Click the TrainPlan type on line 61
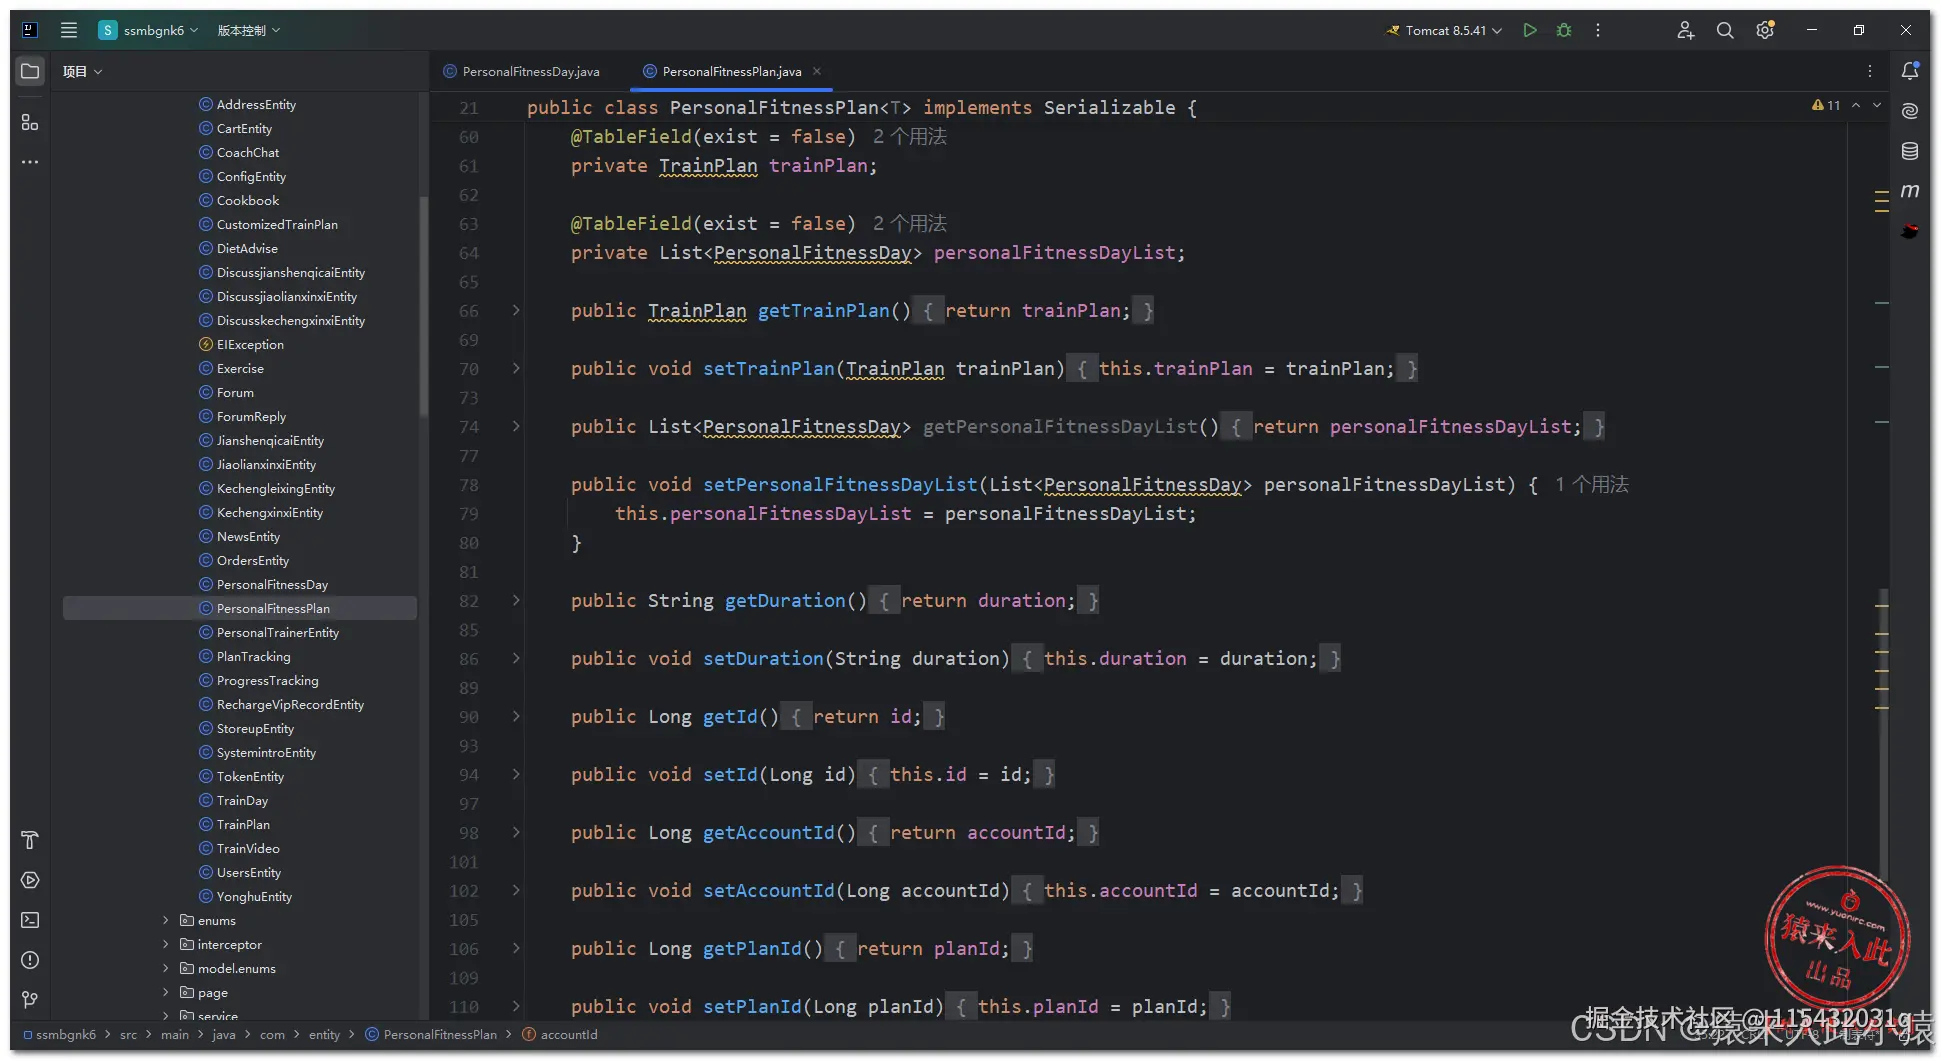Screen dimensions: 1941x1061 point(708,166)
